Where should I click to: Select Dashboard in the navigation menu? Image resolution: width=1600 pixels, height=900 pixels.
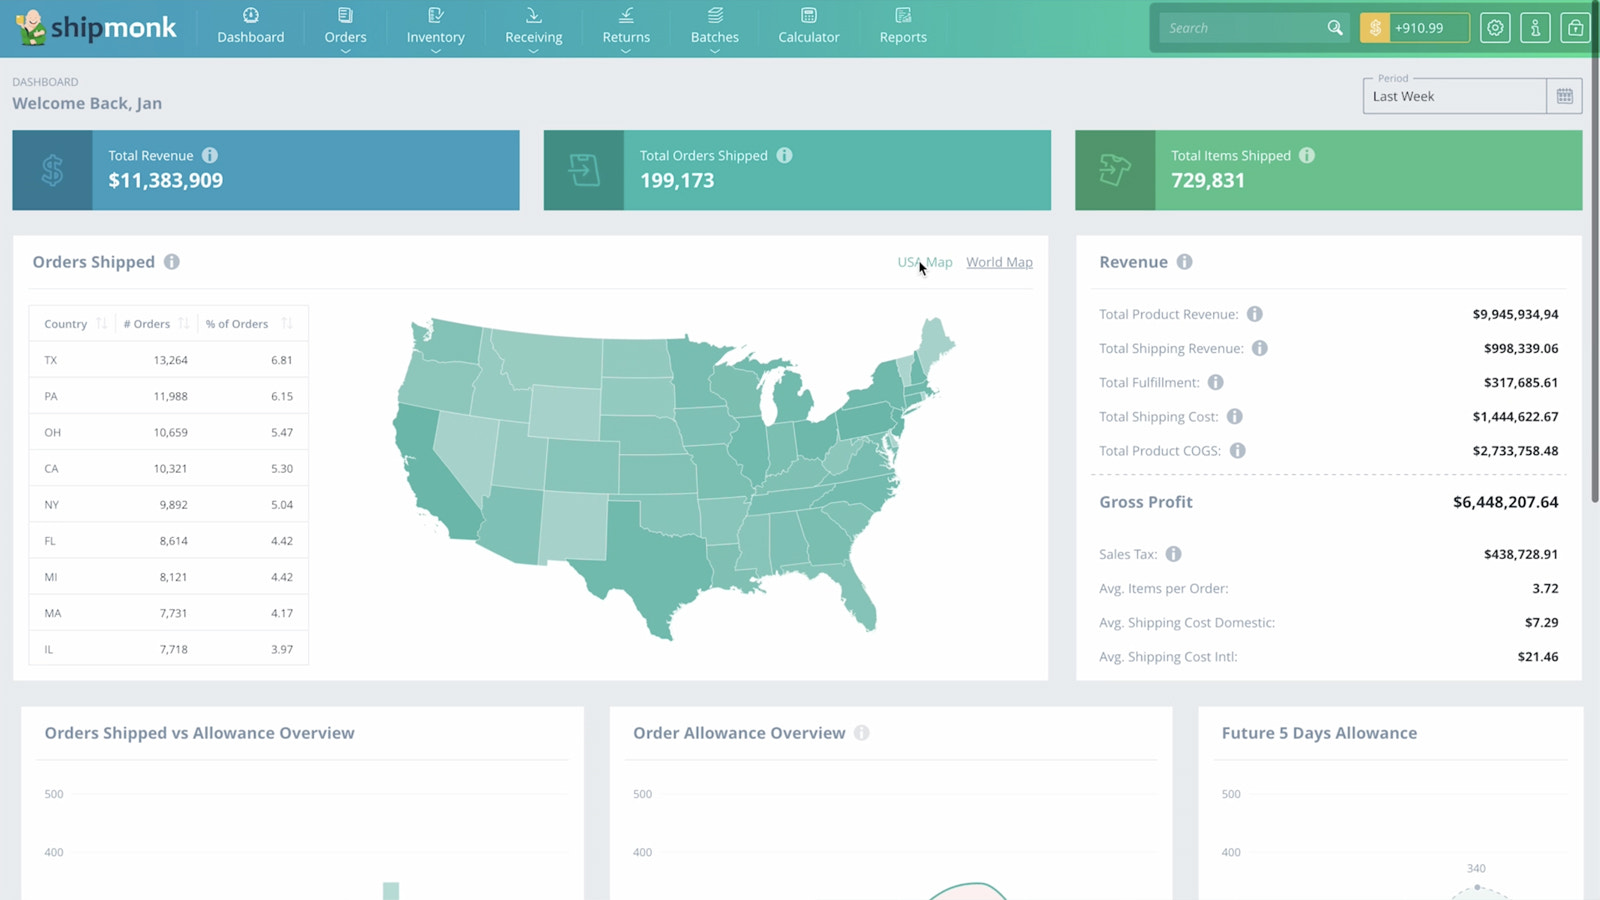251,27
